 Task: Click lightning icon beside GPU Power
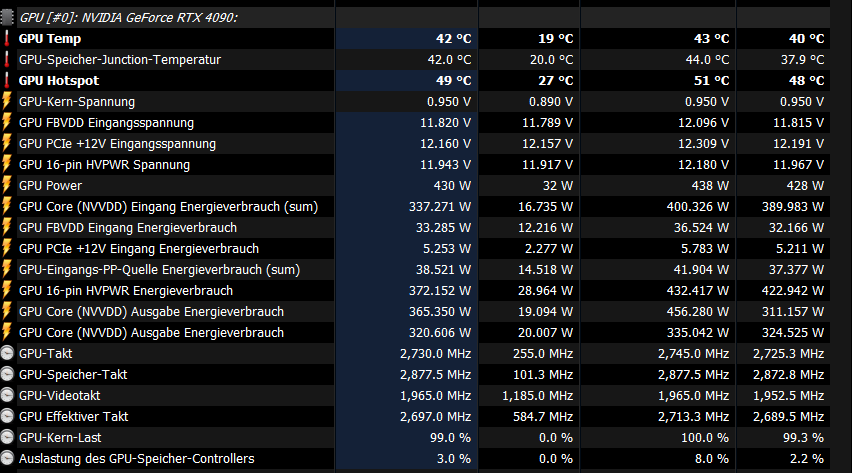(7, 185)
